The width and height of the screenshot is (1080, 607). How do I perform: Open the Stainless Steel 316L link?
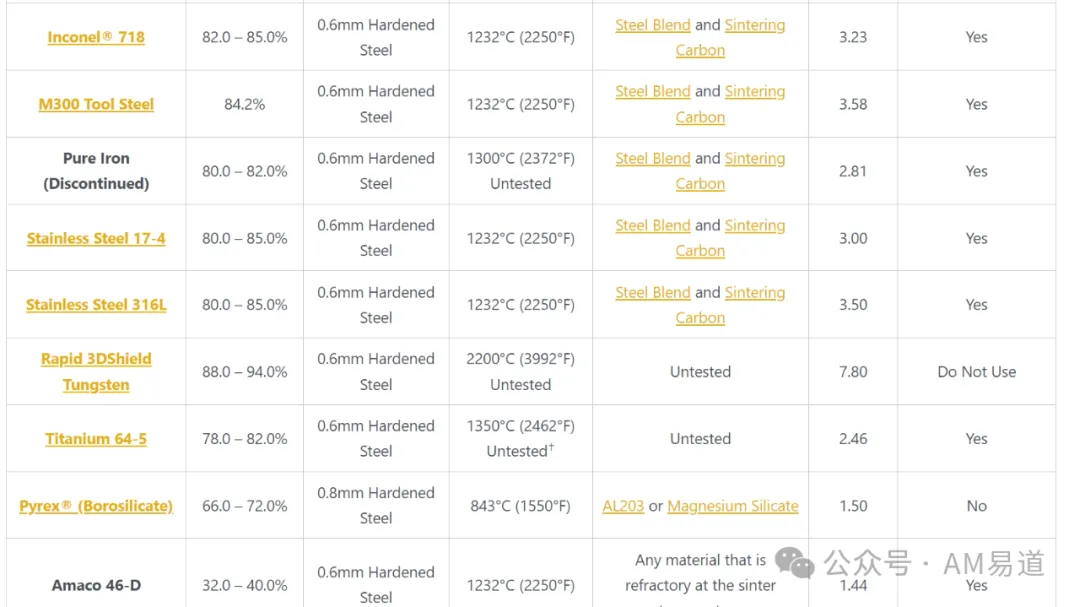click(x=96, y=305)
